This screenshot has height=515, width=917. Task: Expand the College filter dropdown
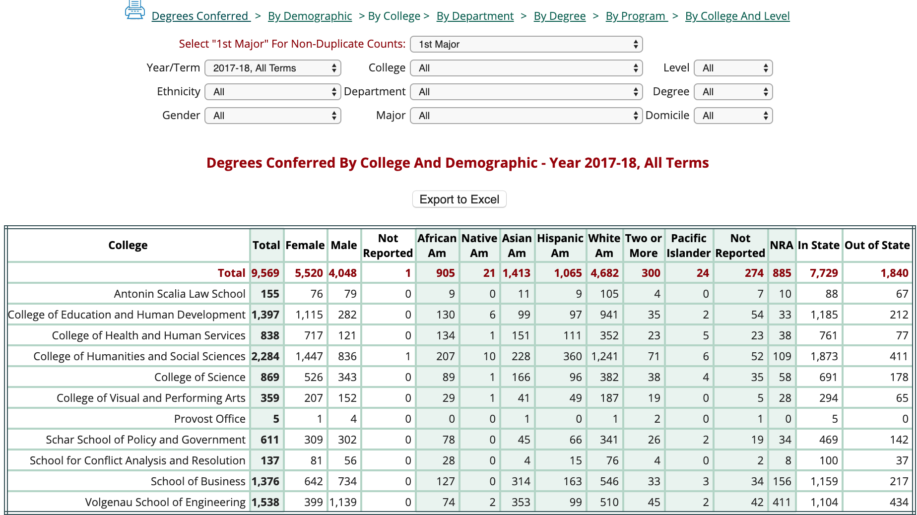pos(526,68)
